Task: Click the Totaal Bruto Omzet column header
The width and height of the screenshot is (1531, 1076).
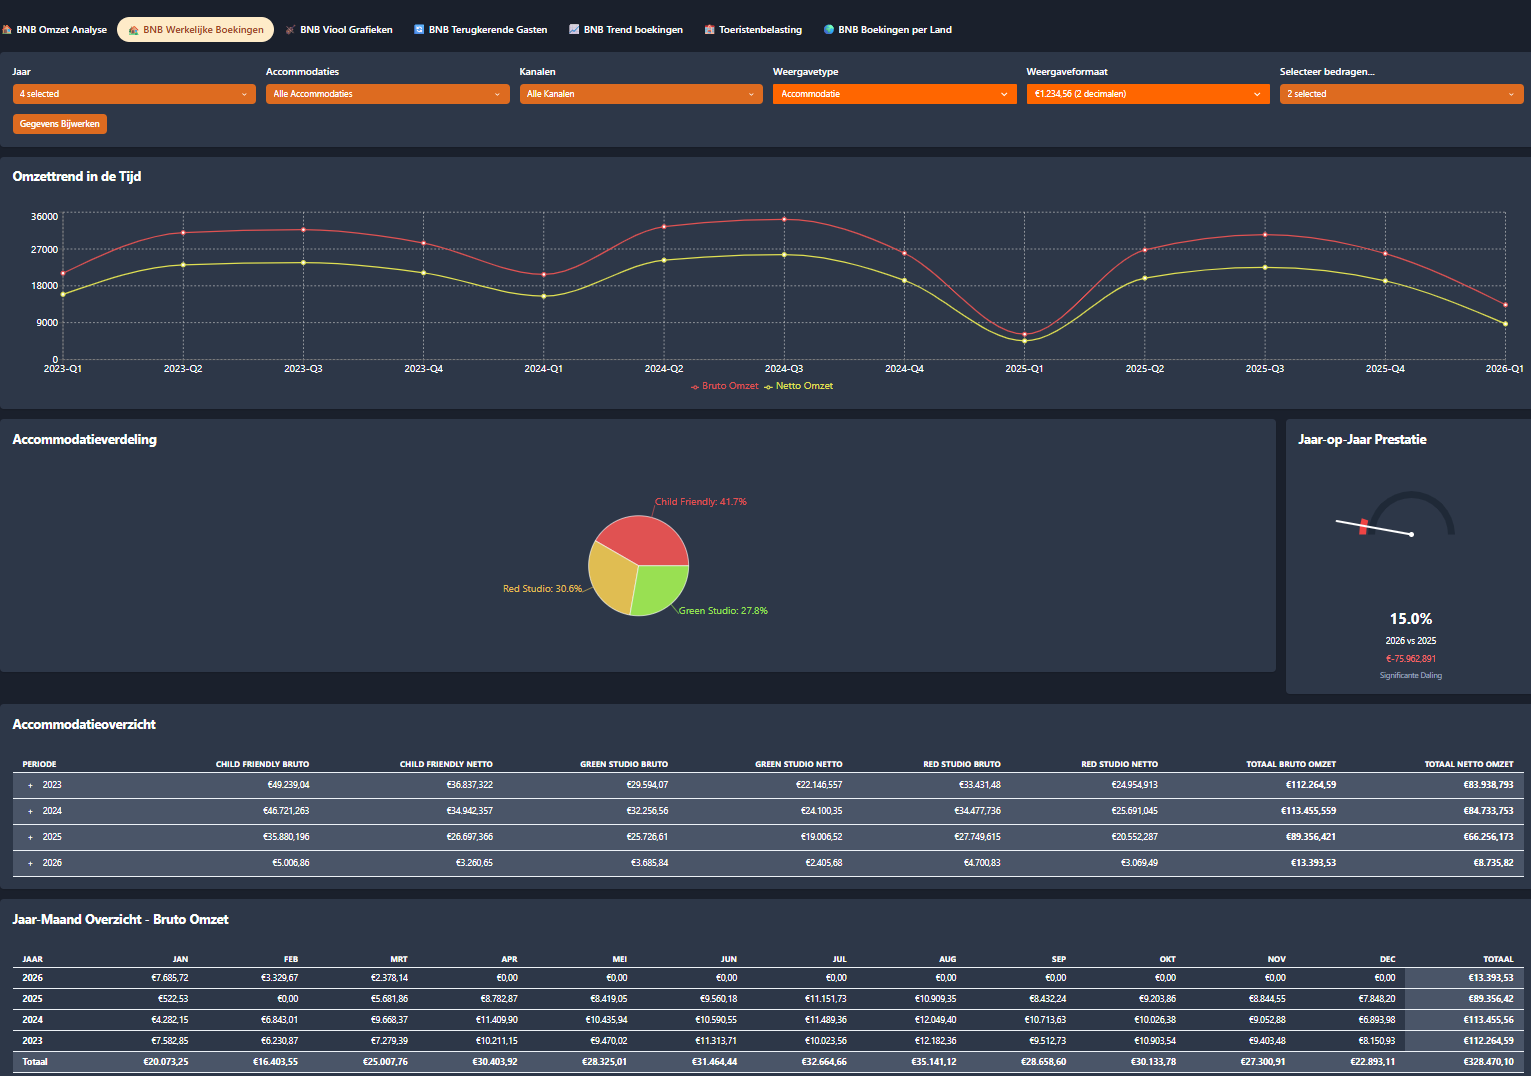Action: 1290,764
